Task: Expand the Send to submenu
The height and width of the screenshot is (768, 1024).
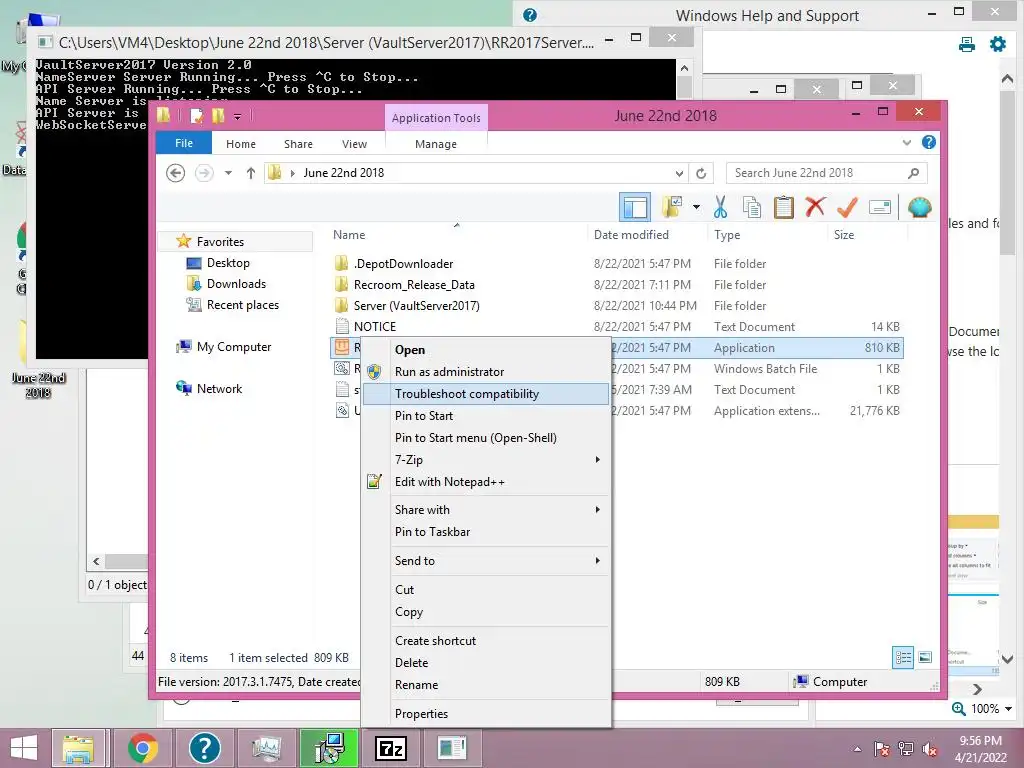Action: [x=486, y=560]
